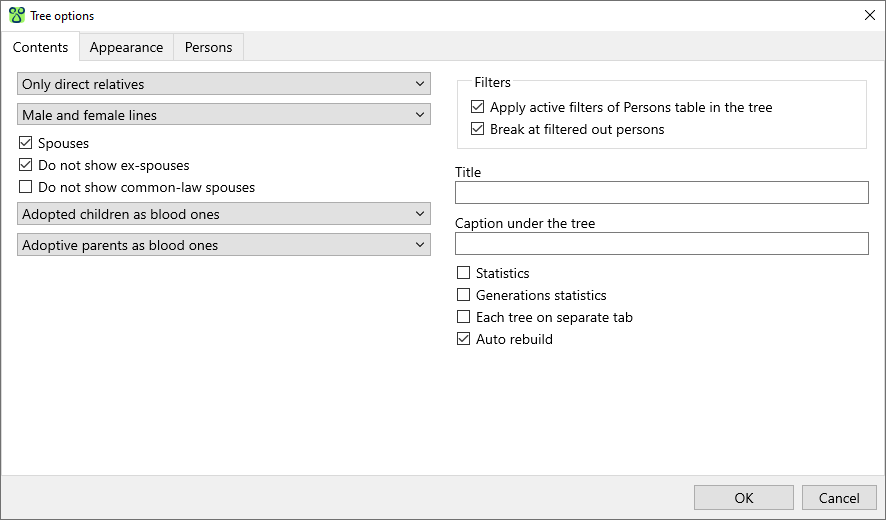Image resolution: width=886 pixels, height=520 pixels.
Task: Switch to the Contents tab
Action: tap(40, 47)
